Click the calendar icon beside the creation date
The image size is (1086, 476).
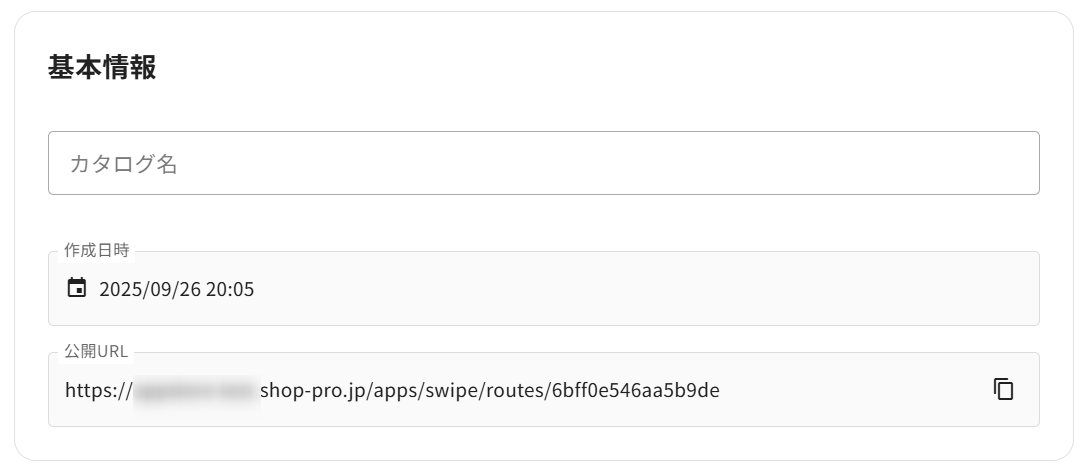click(77, 289)
